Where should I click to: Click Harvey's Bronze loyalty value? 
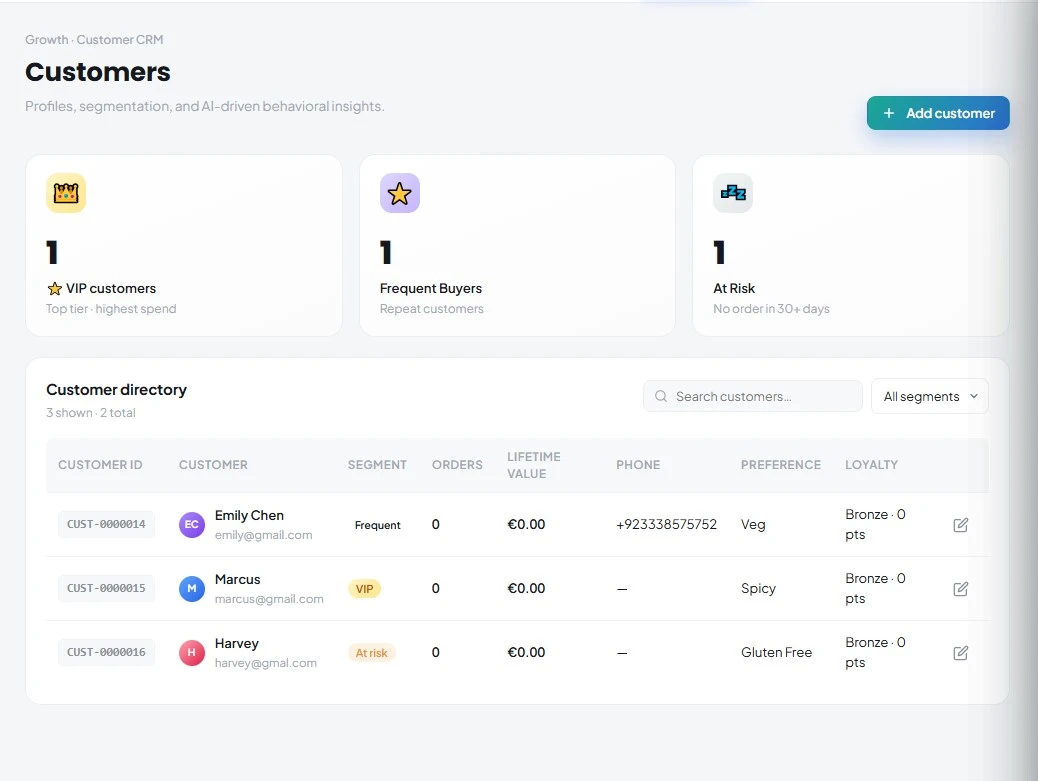pyautogui.click(x=875, y=652)
